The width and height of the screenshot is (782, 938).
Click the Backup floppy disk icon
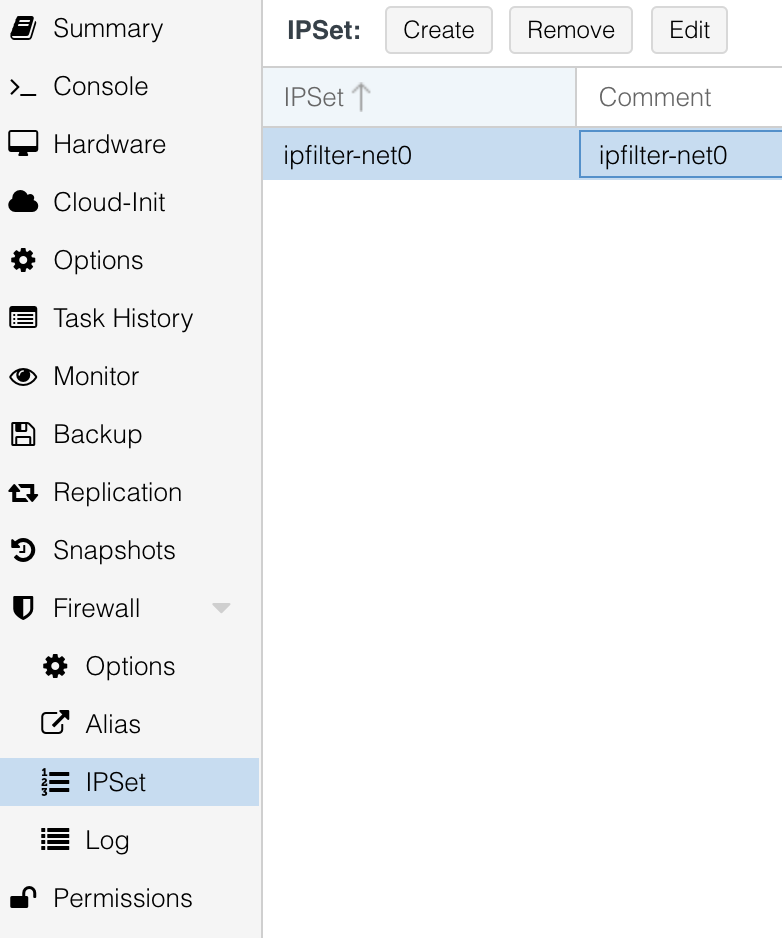(23, 435)
